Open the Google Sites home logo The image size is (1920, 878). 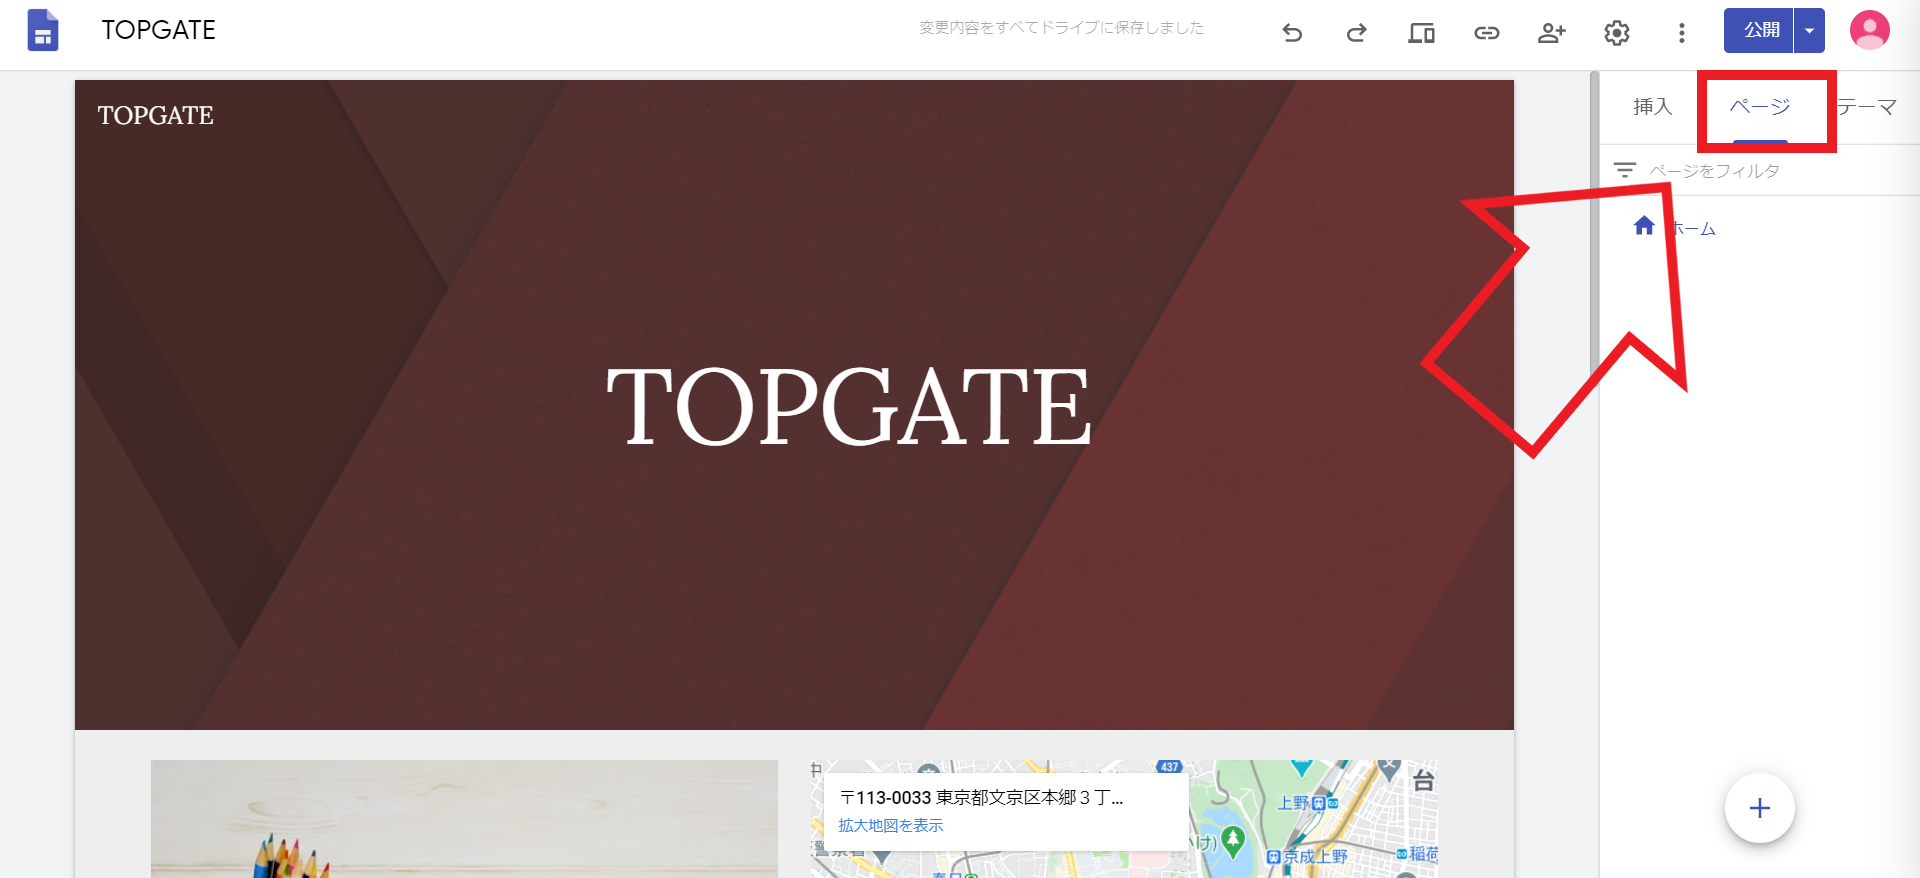[42, 30]
